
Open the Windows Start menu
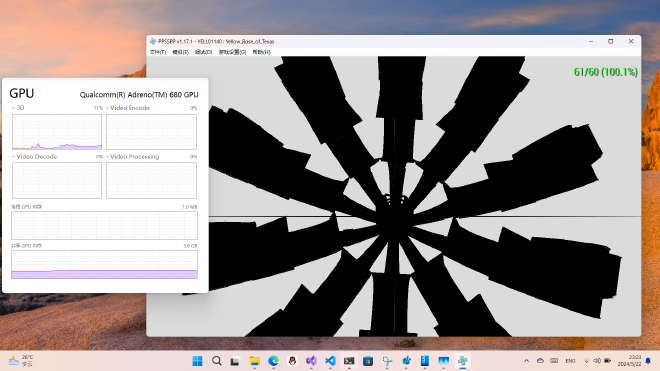197,361
